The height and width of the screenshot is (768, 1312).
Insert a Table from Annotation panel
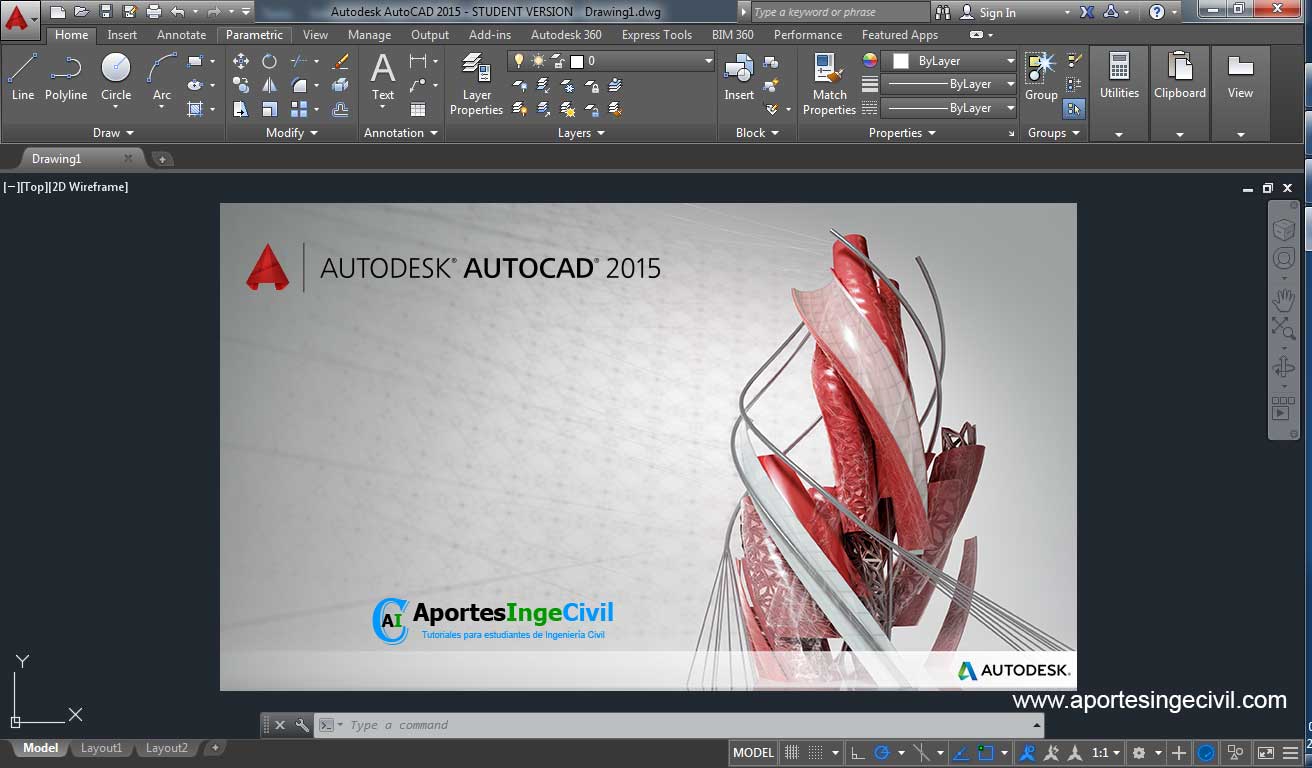pos(418,109)
